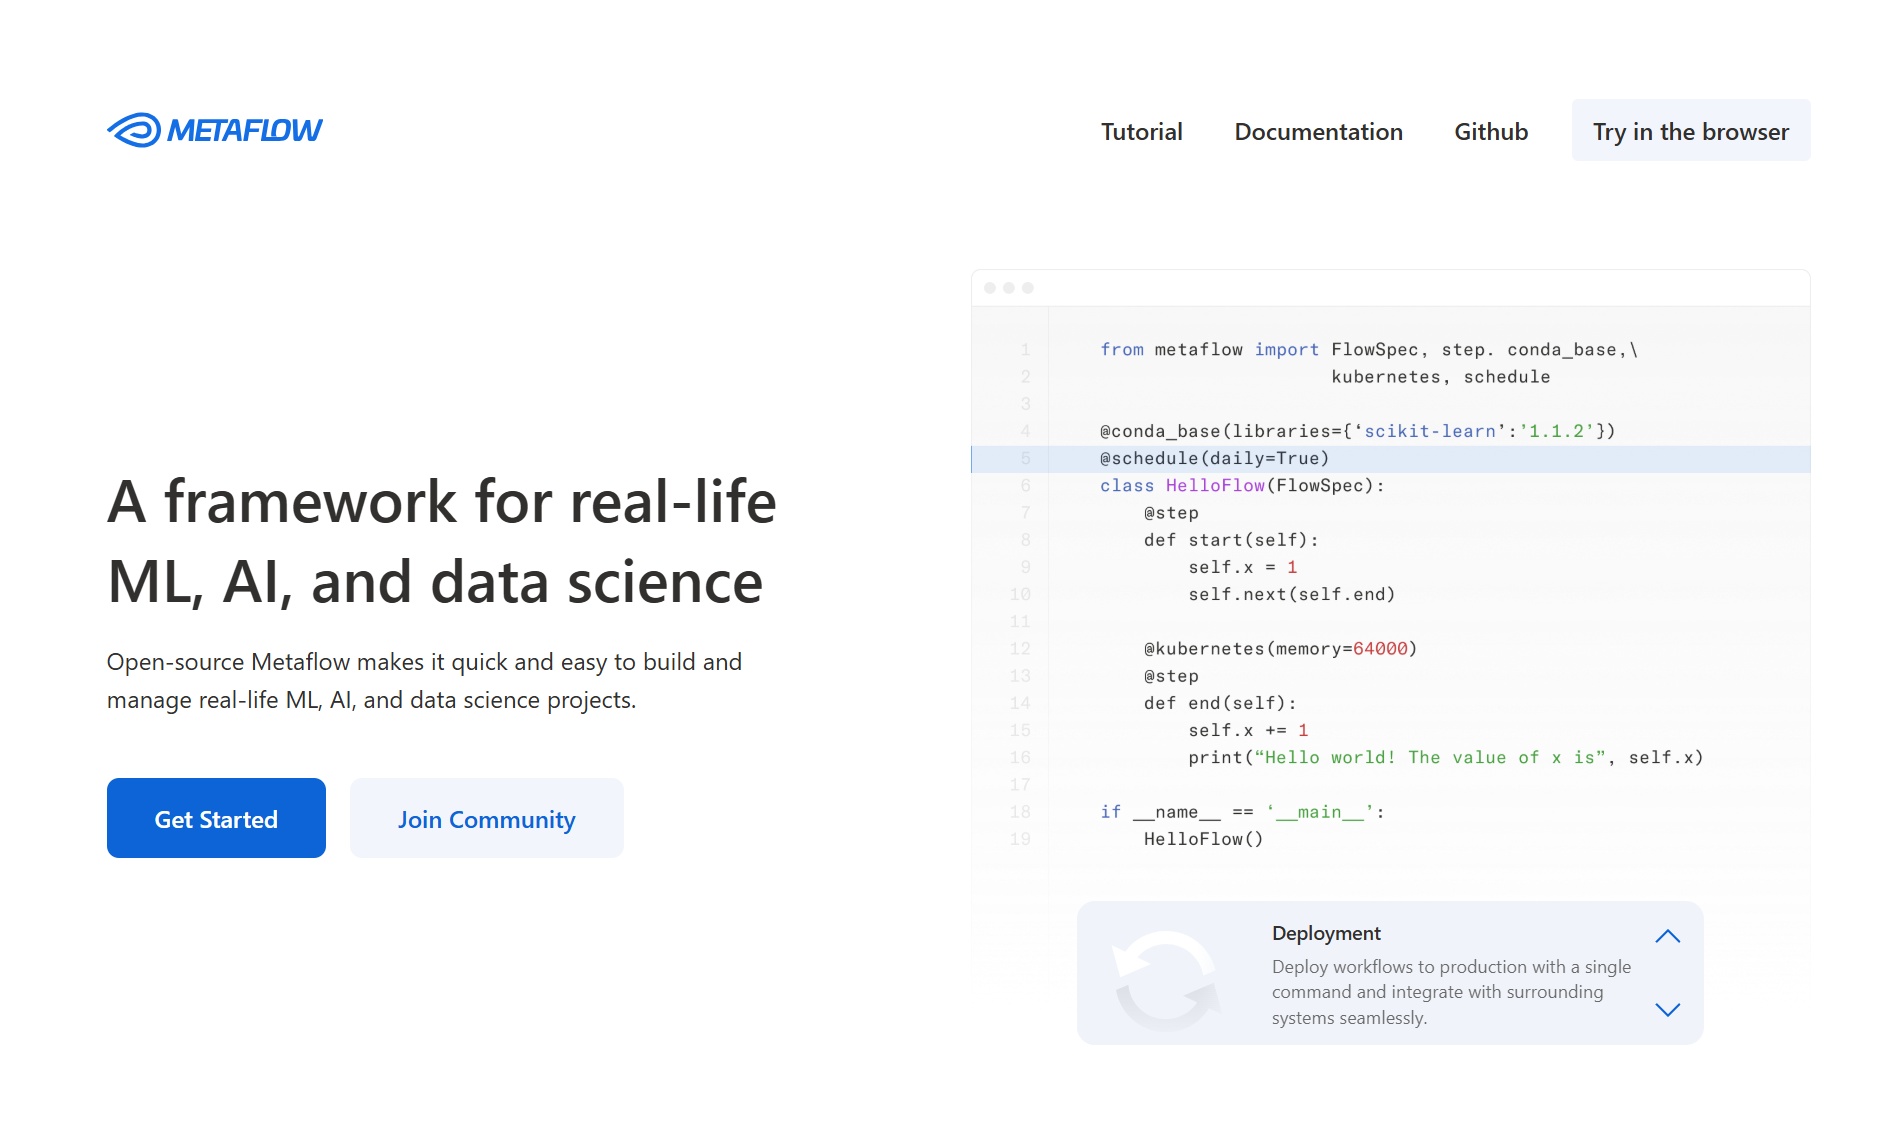Open the Tutorial nav link

point(1141,132)
